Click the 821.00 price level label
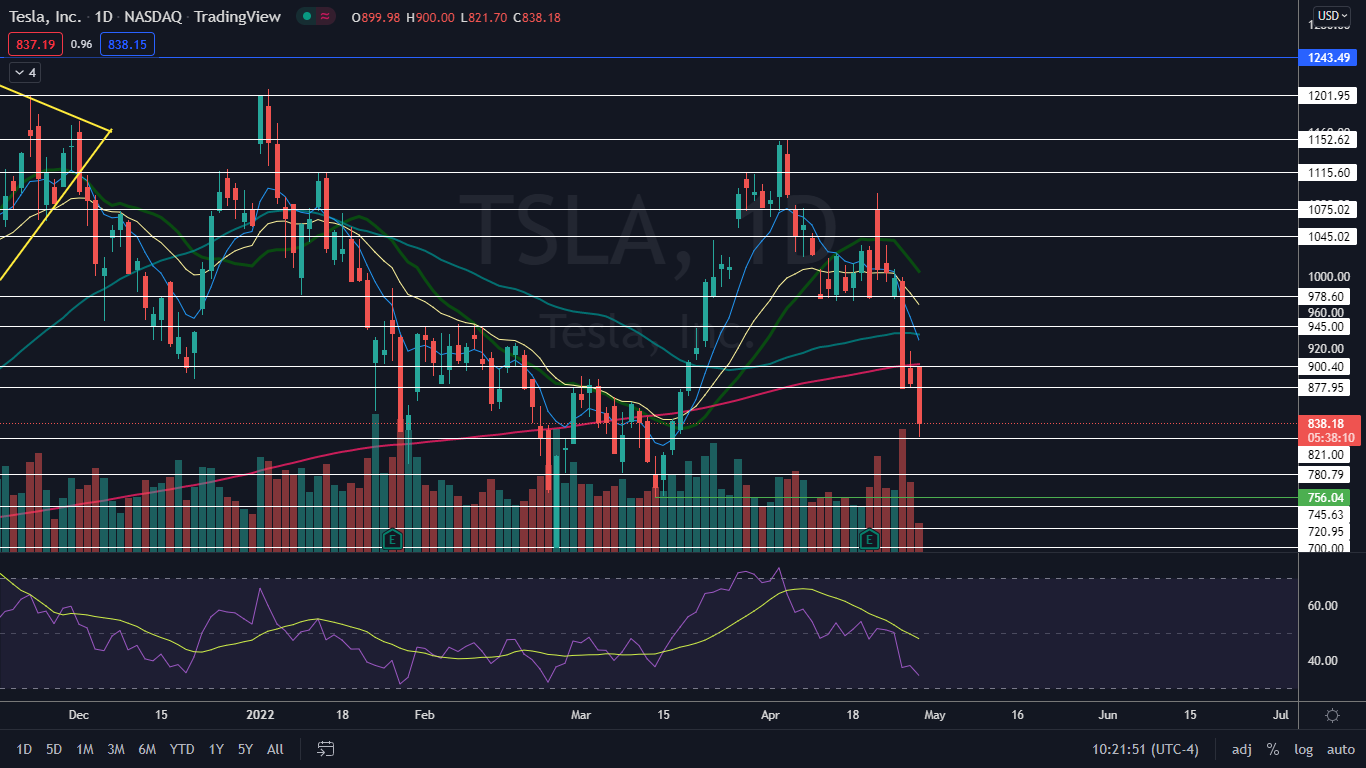The width and height of the screenshot is (1366, 768). [x=1326, y=455]
